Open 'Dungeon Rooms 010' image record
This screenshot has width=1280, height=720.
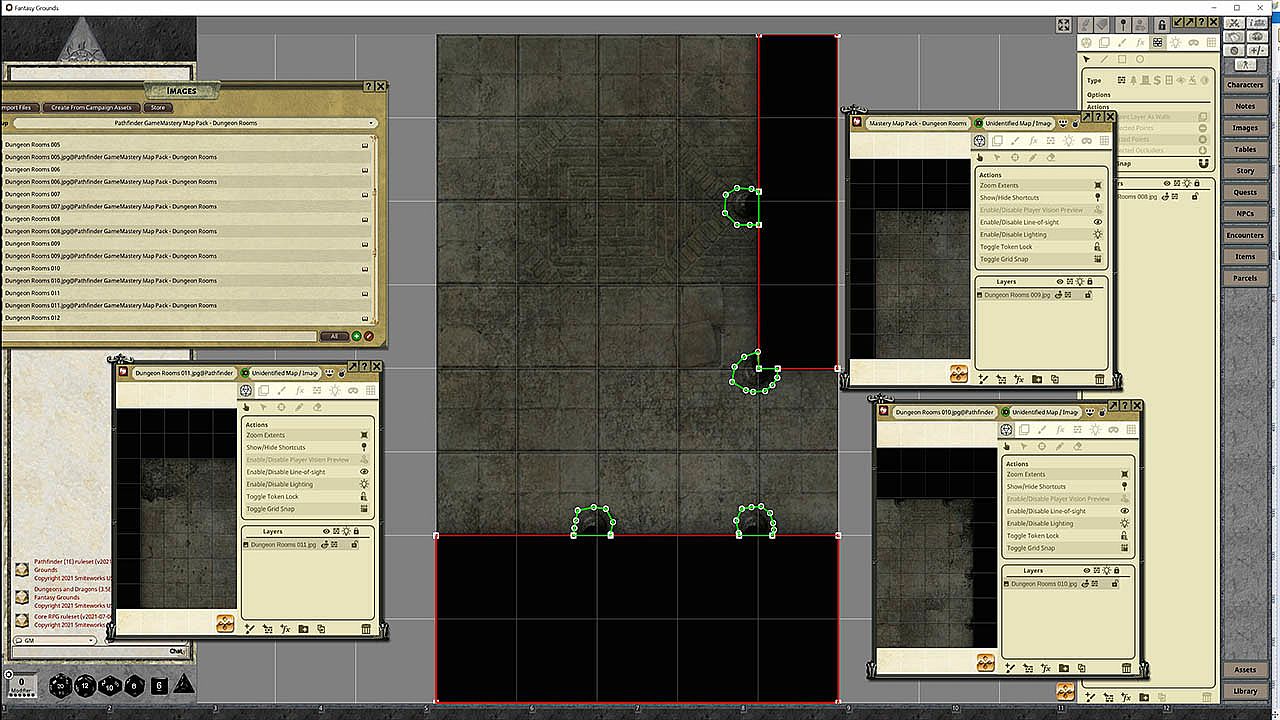[186, 268]
